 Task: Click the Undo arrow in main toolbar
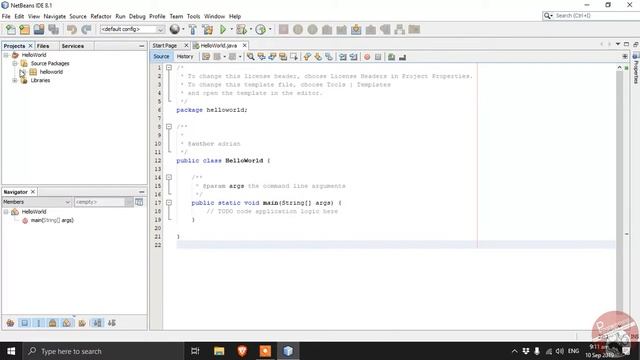coord(72,29)
